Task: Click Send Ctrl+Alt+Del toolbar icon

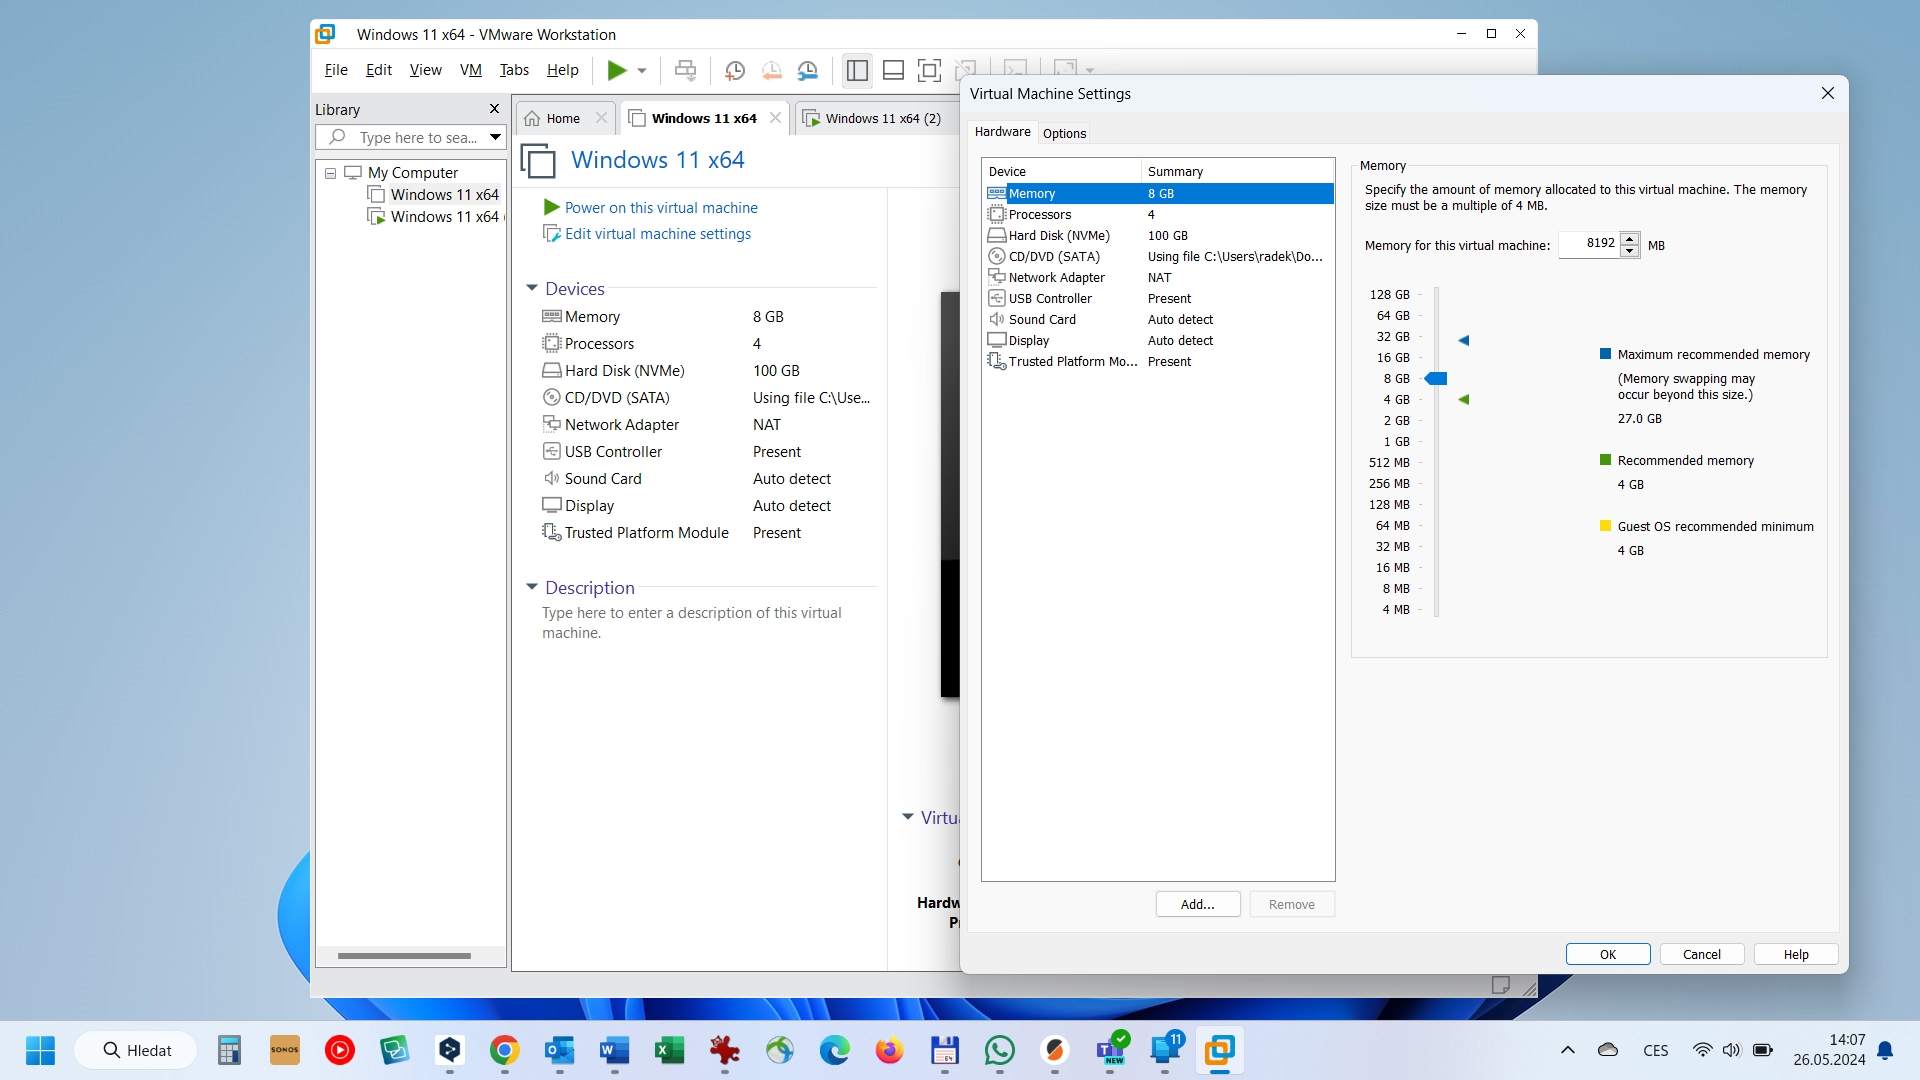Action: tap(685, 70)
